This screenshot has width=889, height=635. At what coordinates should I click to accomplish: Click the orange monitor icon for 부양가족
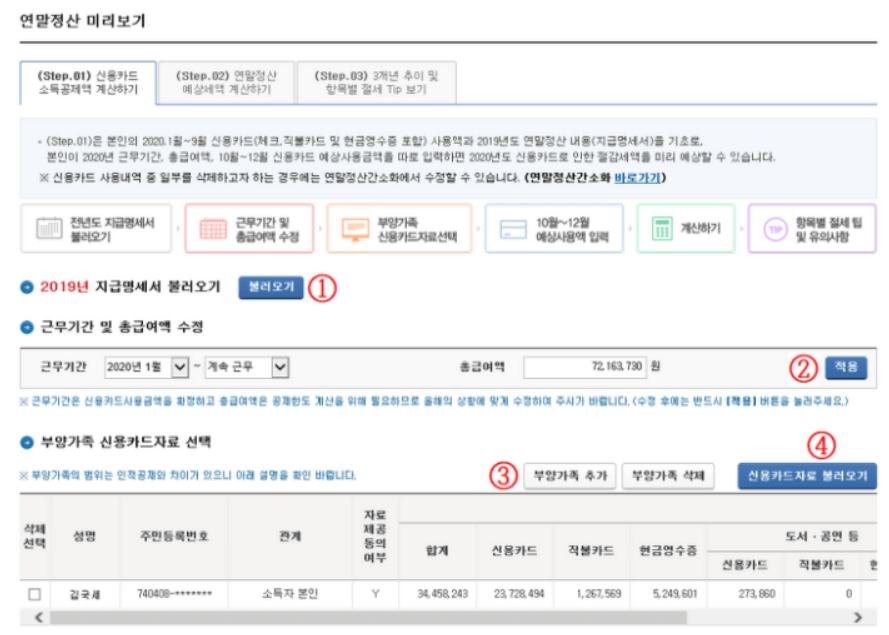(355, 229)
